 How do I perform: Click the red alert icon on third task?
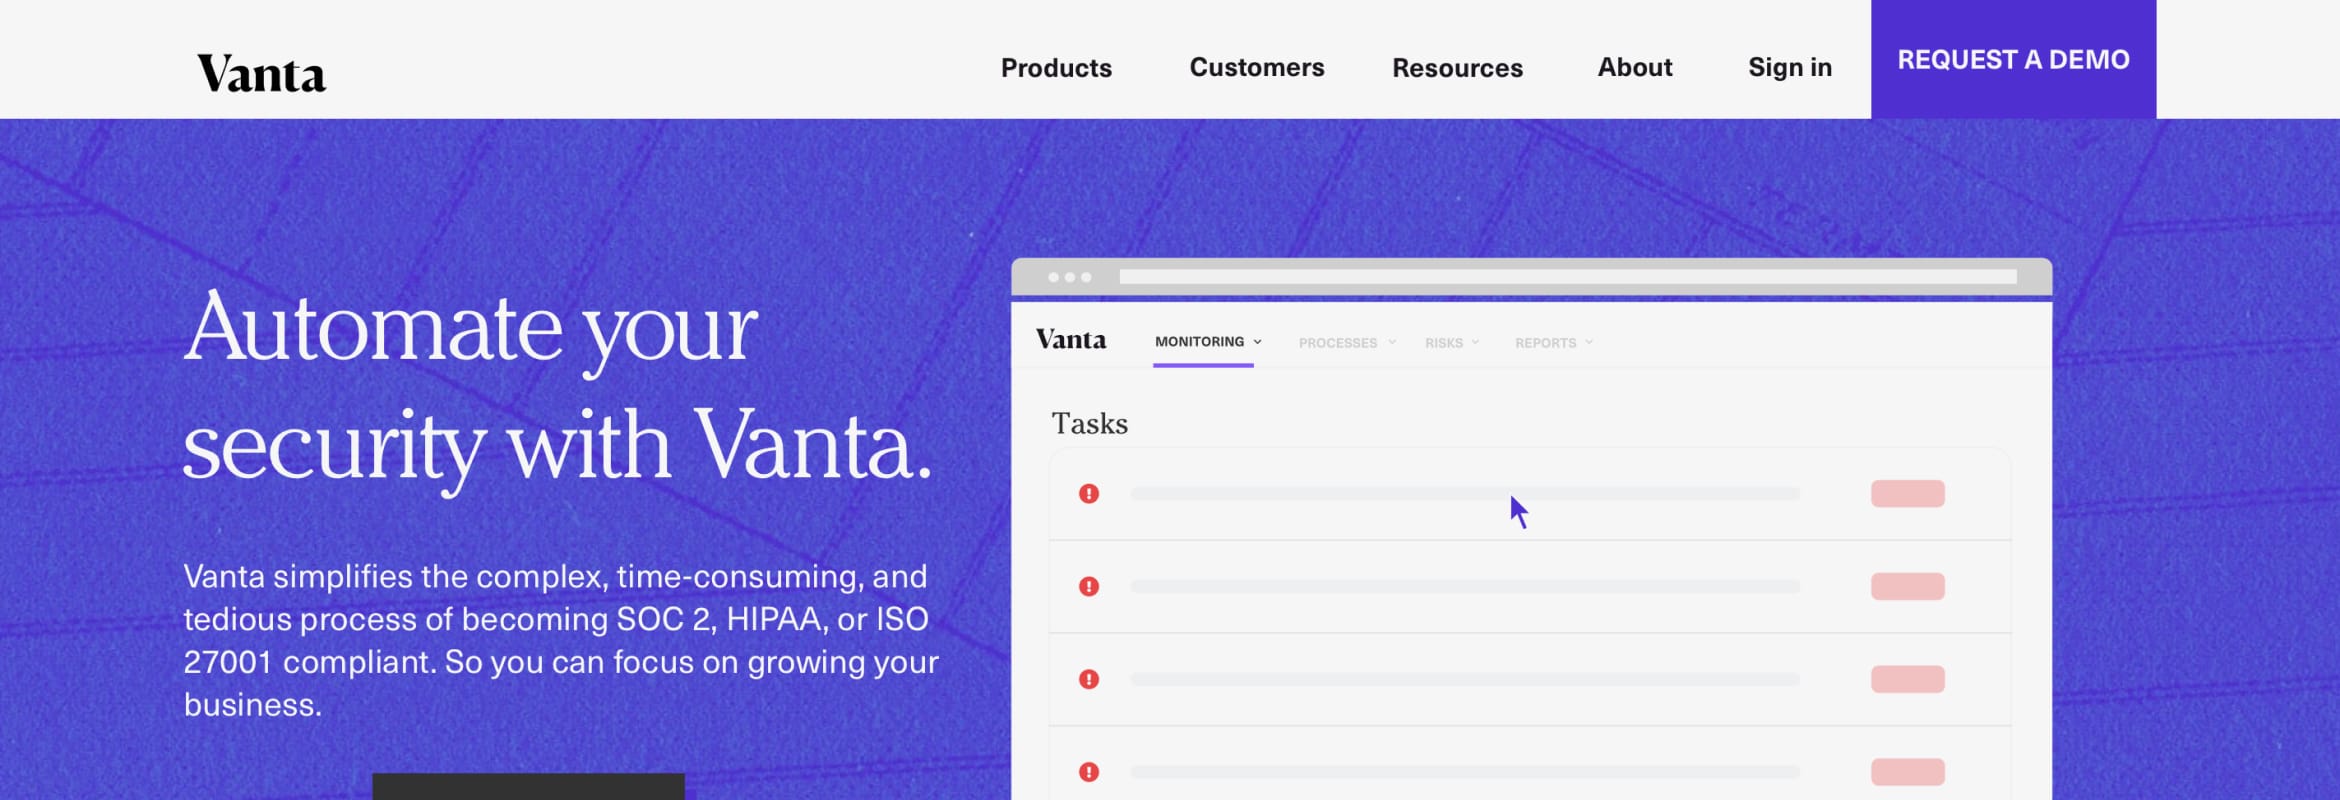coord(1089,679)
